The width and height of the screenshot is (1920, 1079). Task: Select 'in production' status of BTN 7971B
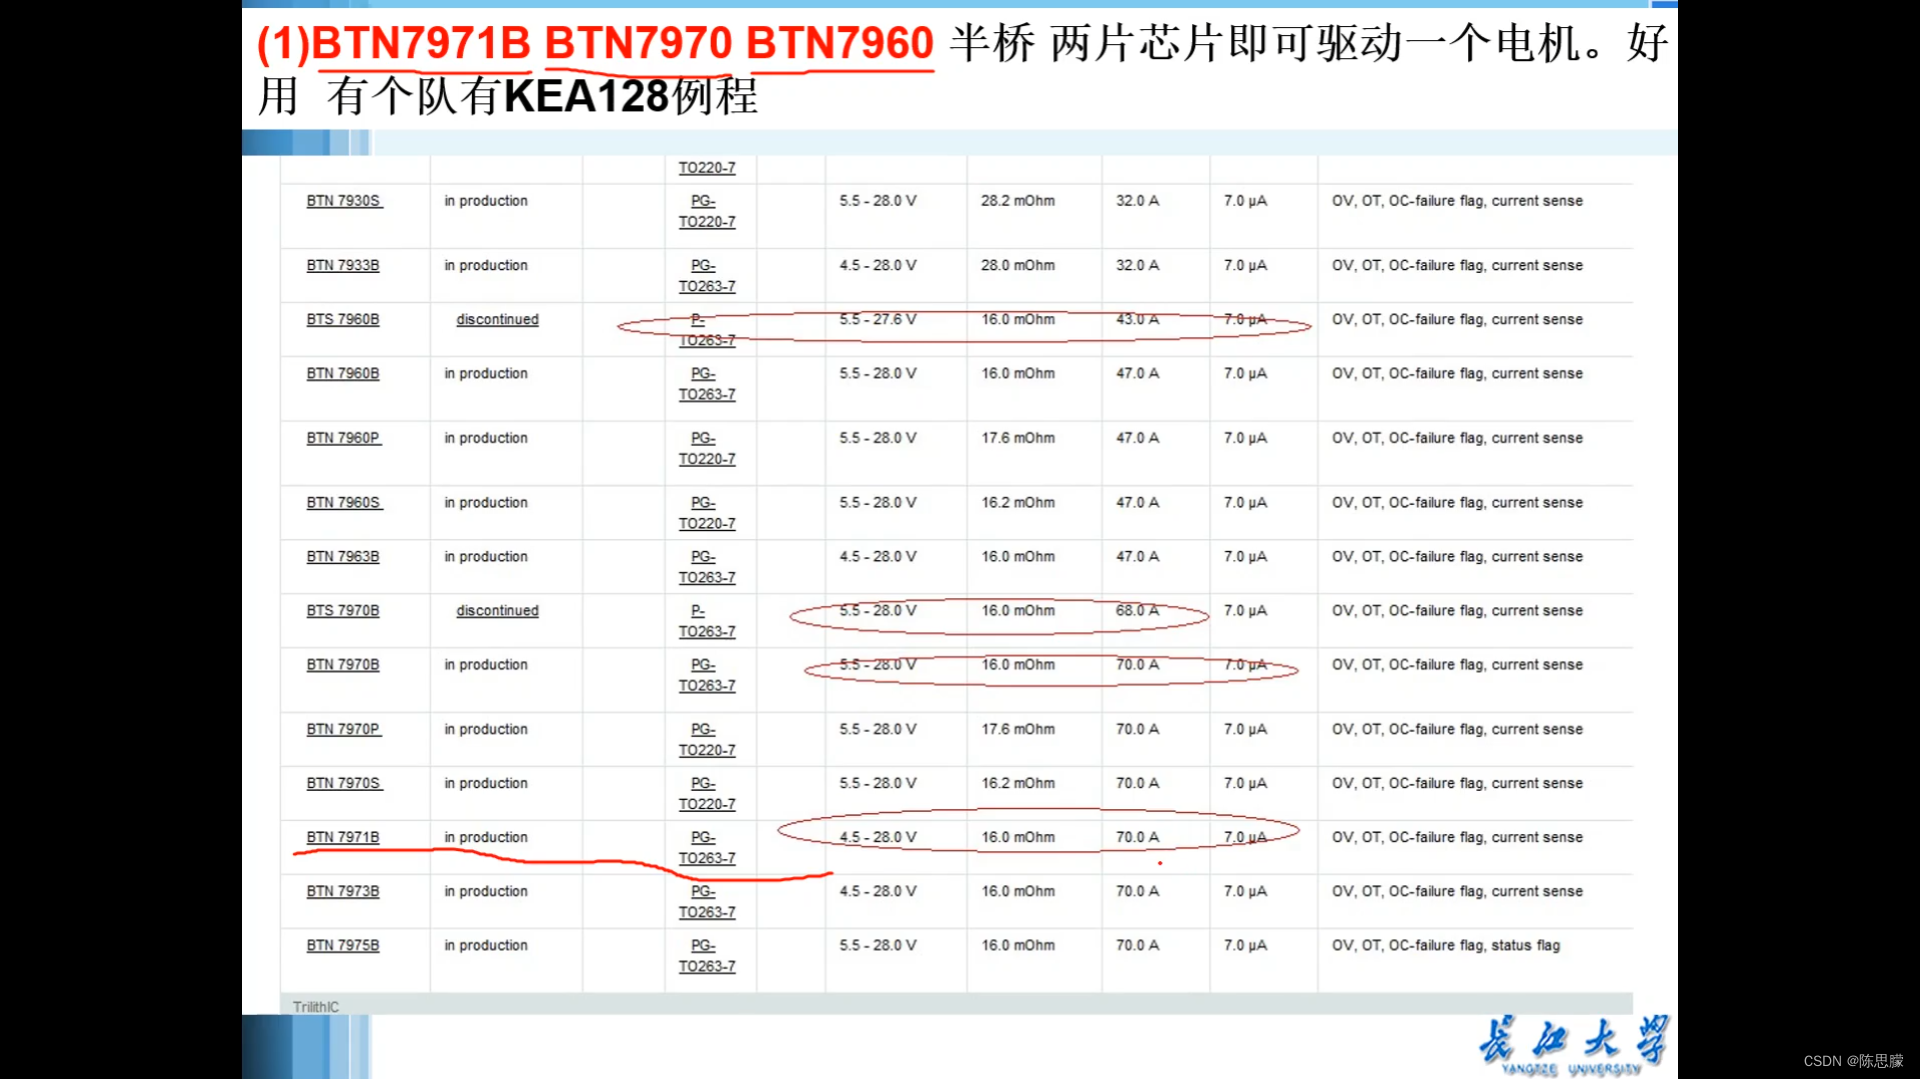[486, 837]
